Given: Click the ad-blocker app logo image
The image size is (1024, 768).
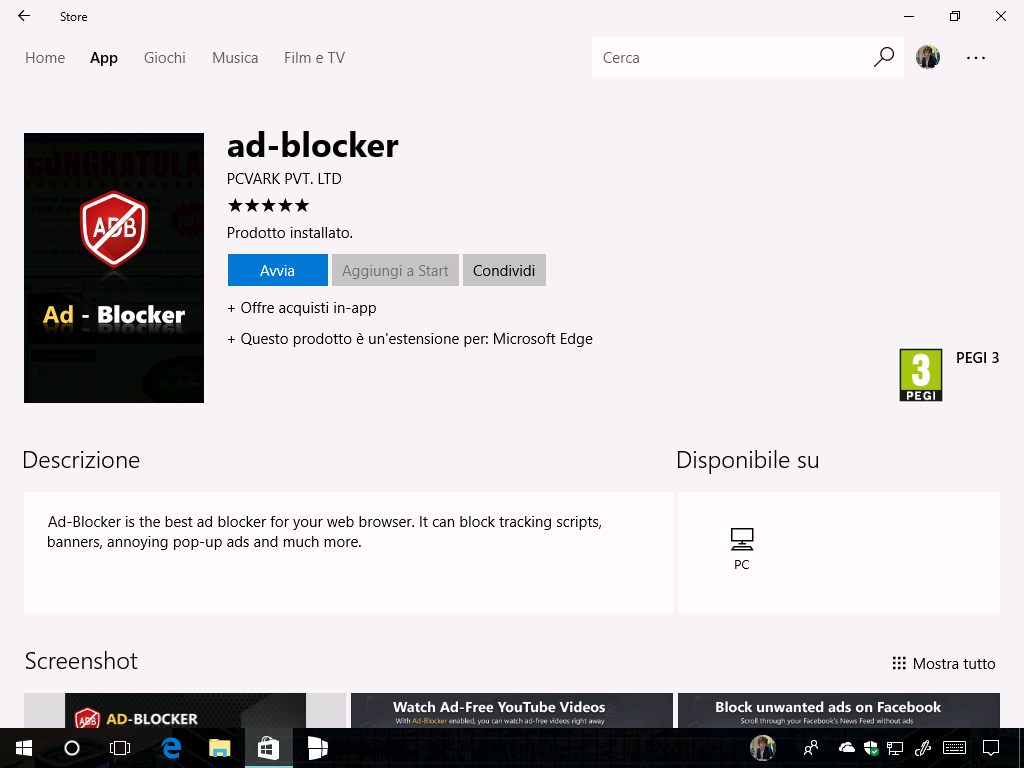Looking at the screenshot, I should point(114,268).
